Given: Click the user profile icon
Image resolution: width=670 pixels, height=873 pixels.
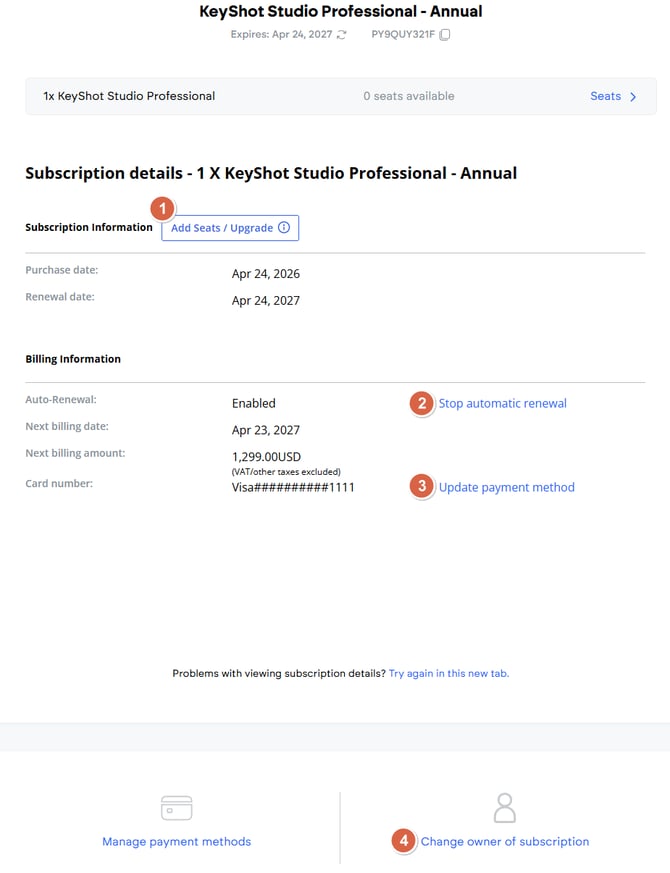Looking at the screenshot, I should pos(505,808).
